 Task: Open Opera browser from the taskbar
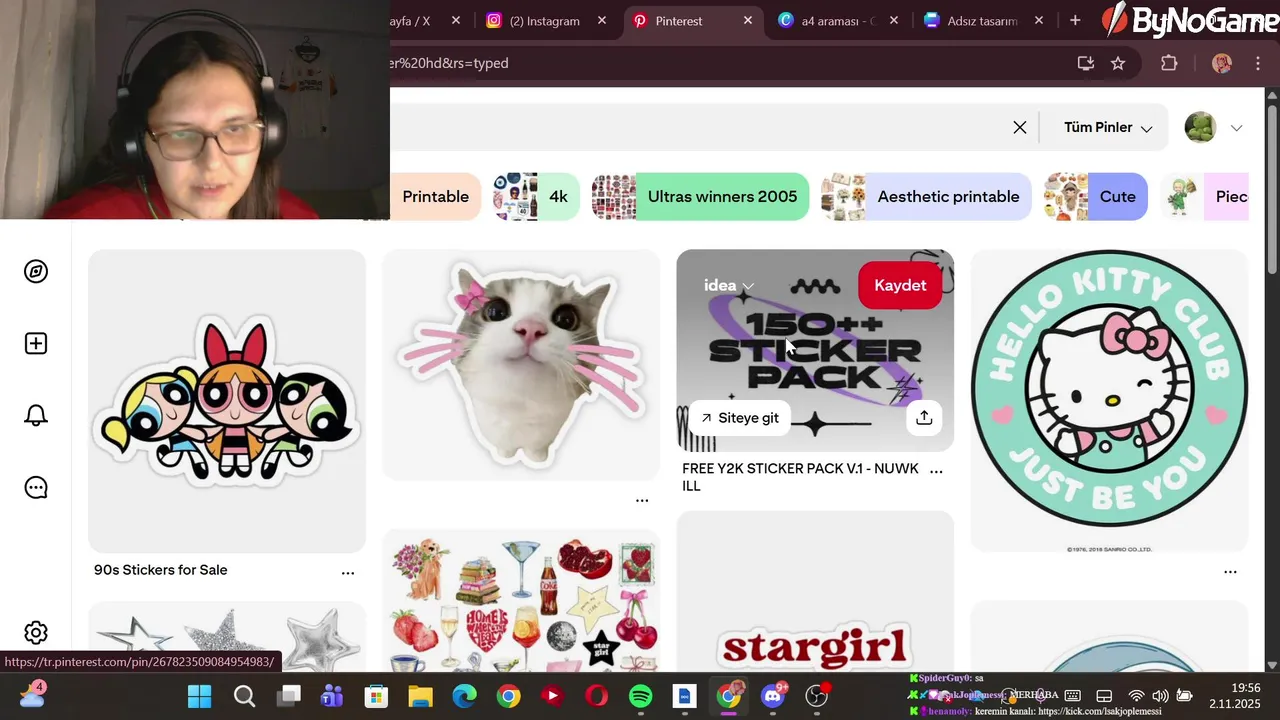[x=597, y=695]
